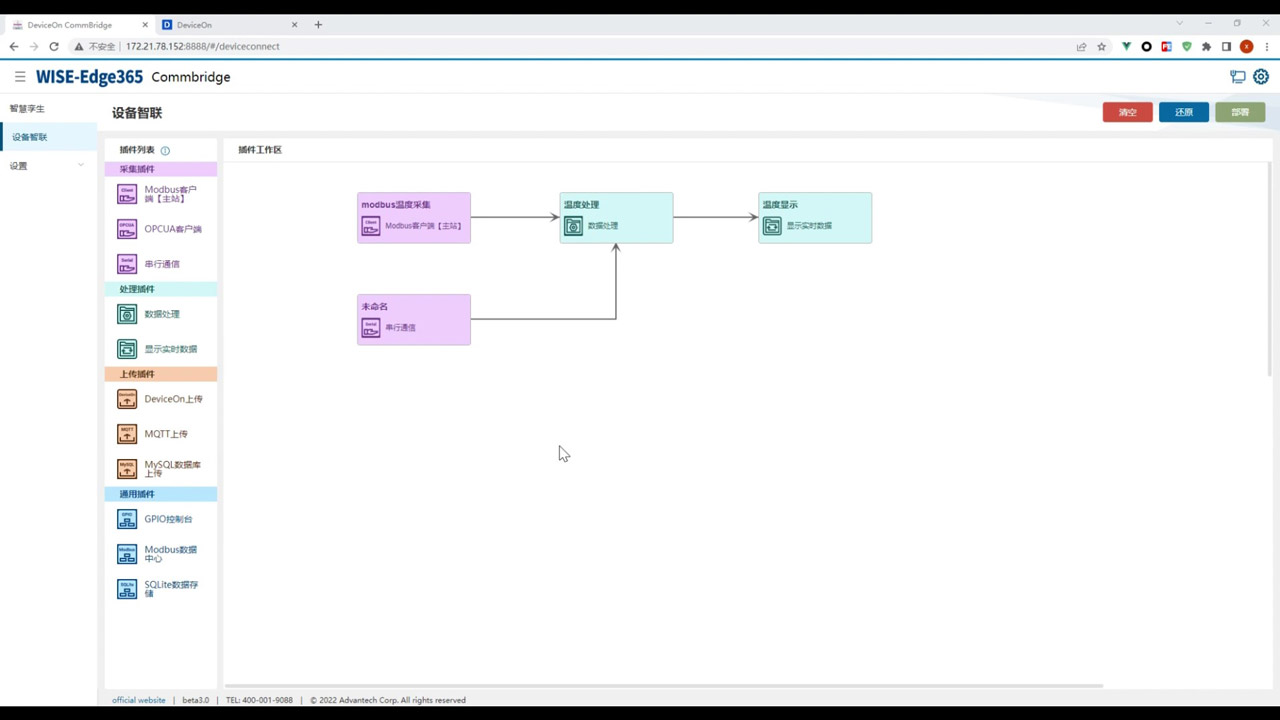This screenshot has width=1280, height=720.
Task: Open the browser profile avatar
Action: (x=1246, y=46)
